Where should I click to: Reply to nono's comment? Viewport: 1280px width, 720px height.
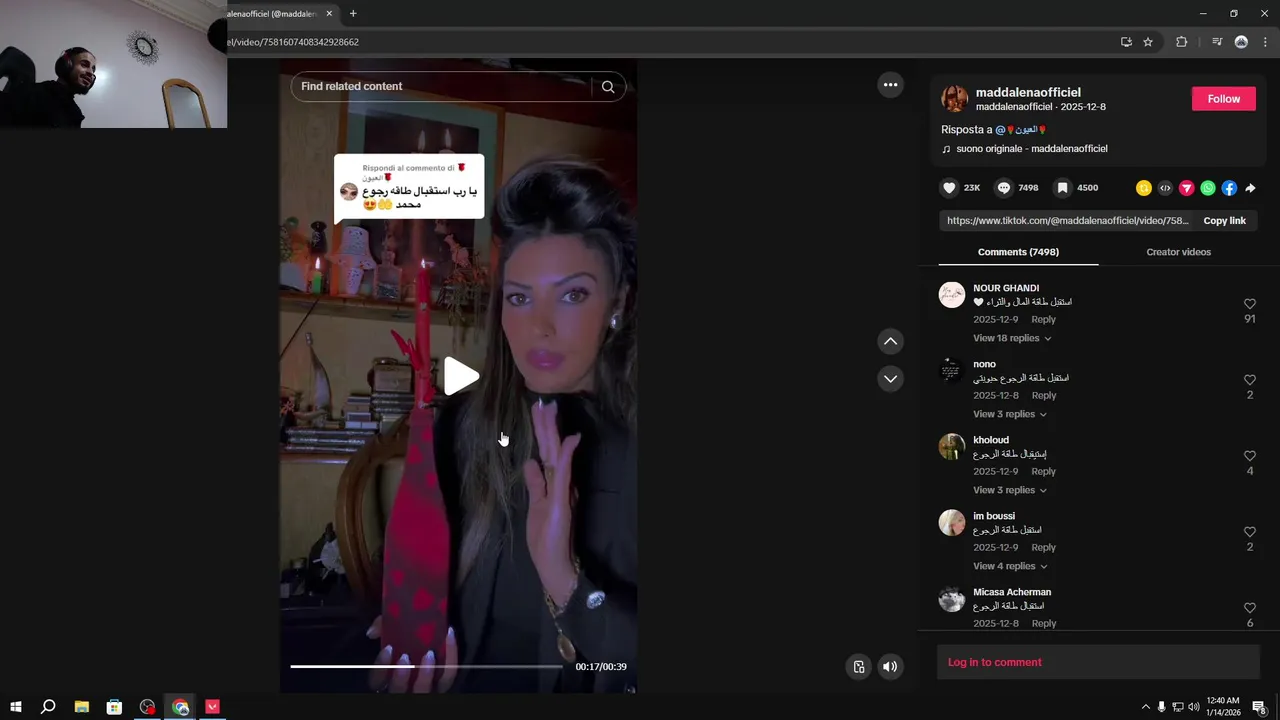coord(1043,395)
